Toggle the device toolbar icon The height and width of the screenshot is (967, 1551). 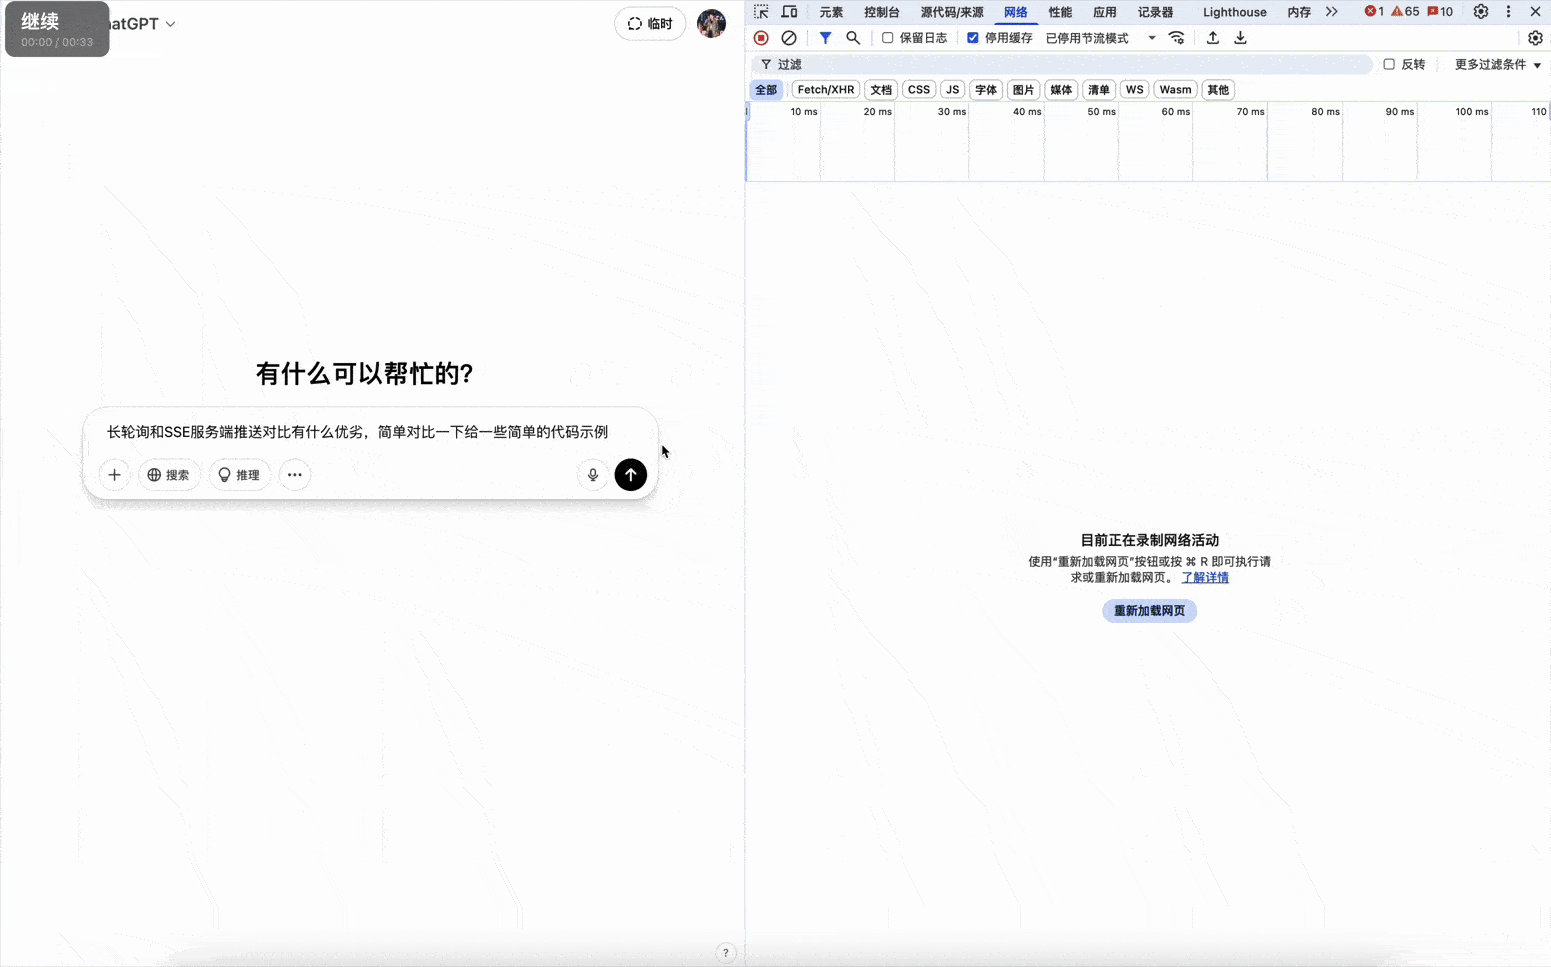click(789, 11)
